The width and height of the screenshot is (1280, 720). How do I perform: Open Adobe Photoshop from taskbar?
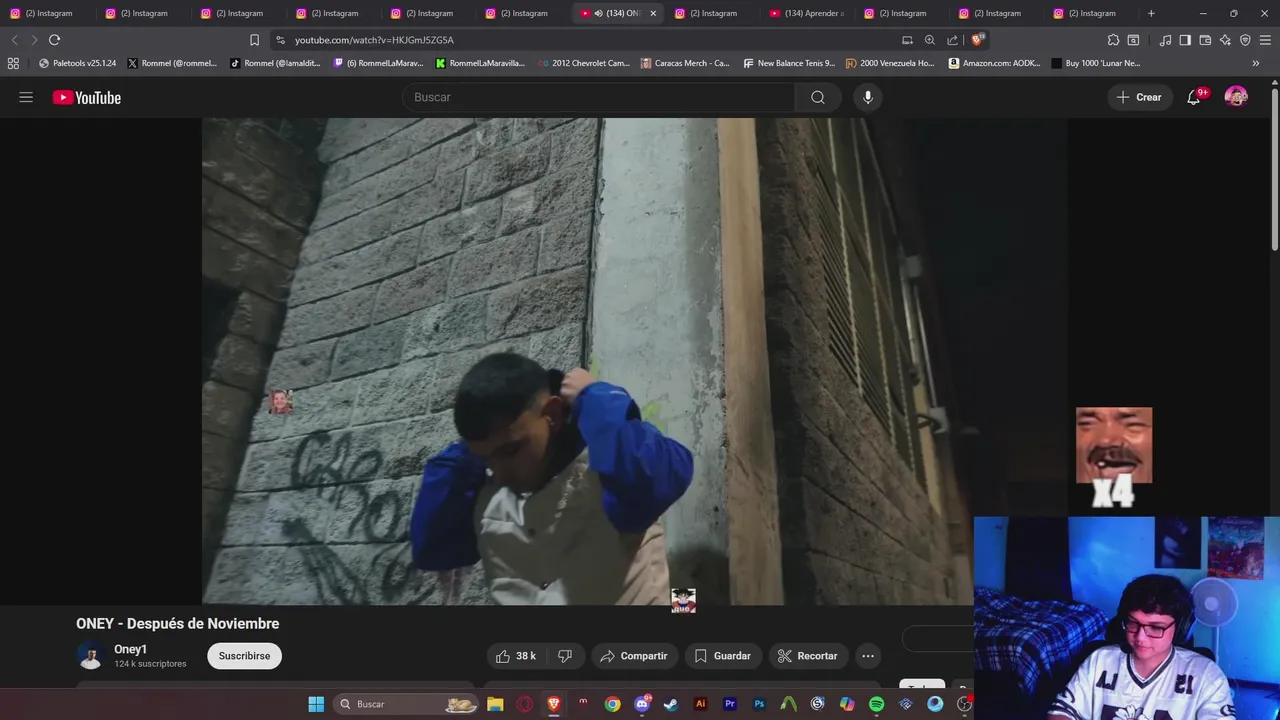tap(759, 704)
